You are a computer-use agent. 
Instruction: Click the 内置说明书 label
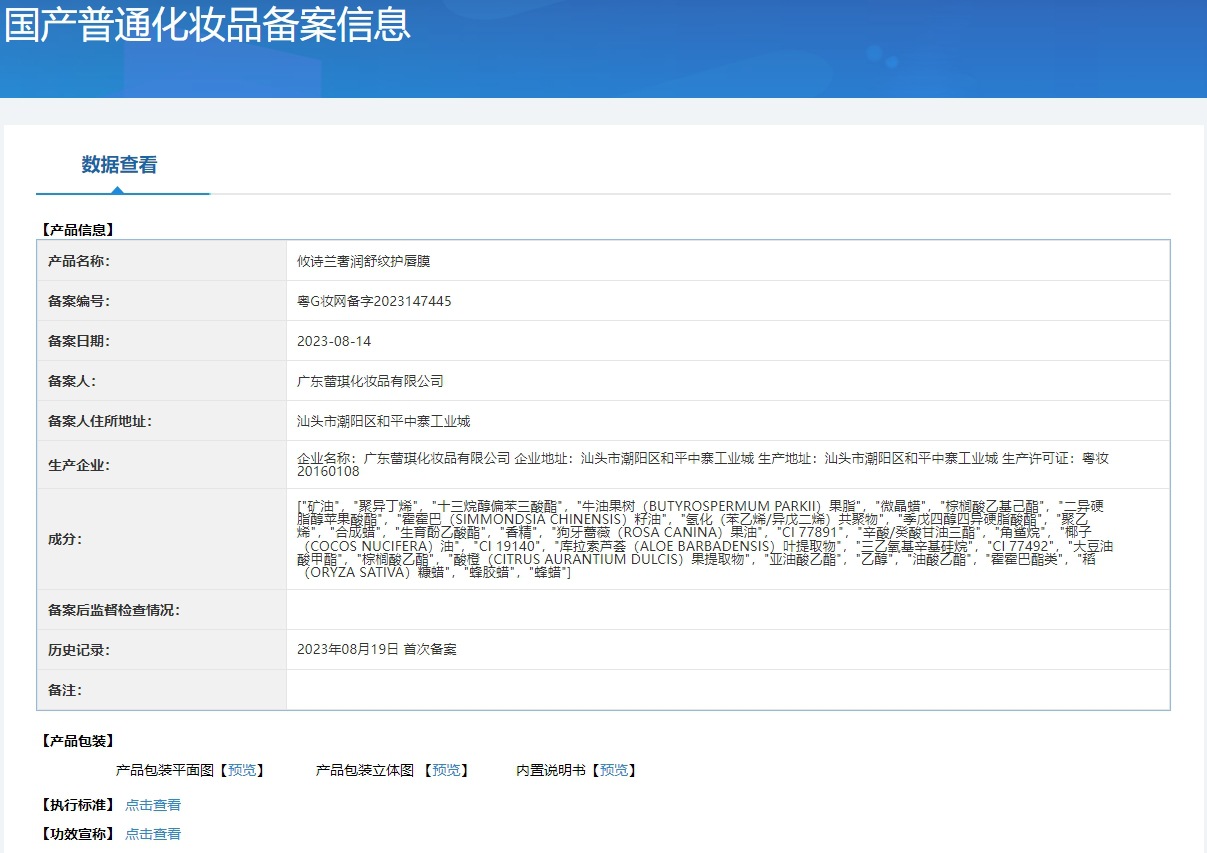551,770
